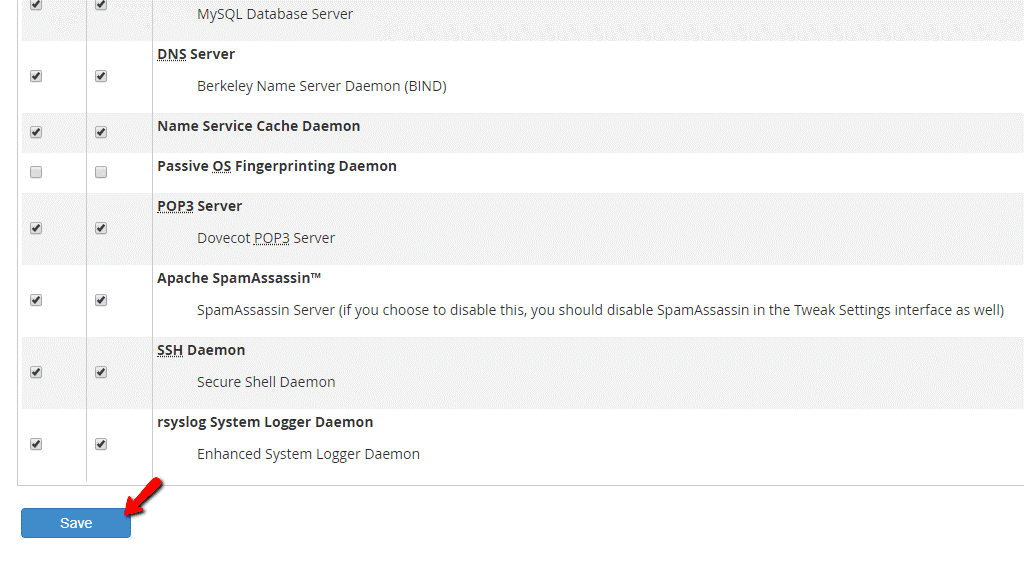Open the DNS glossary term definition
The image size is (1024, 576).
coord(170,54)
